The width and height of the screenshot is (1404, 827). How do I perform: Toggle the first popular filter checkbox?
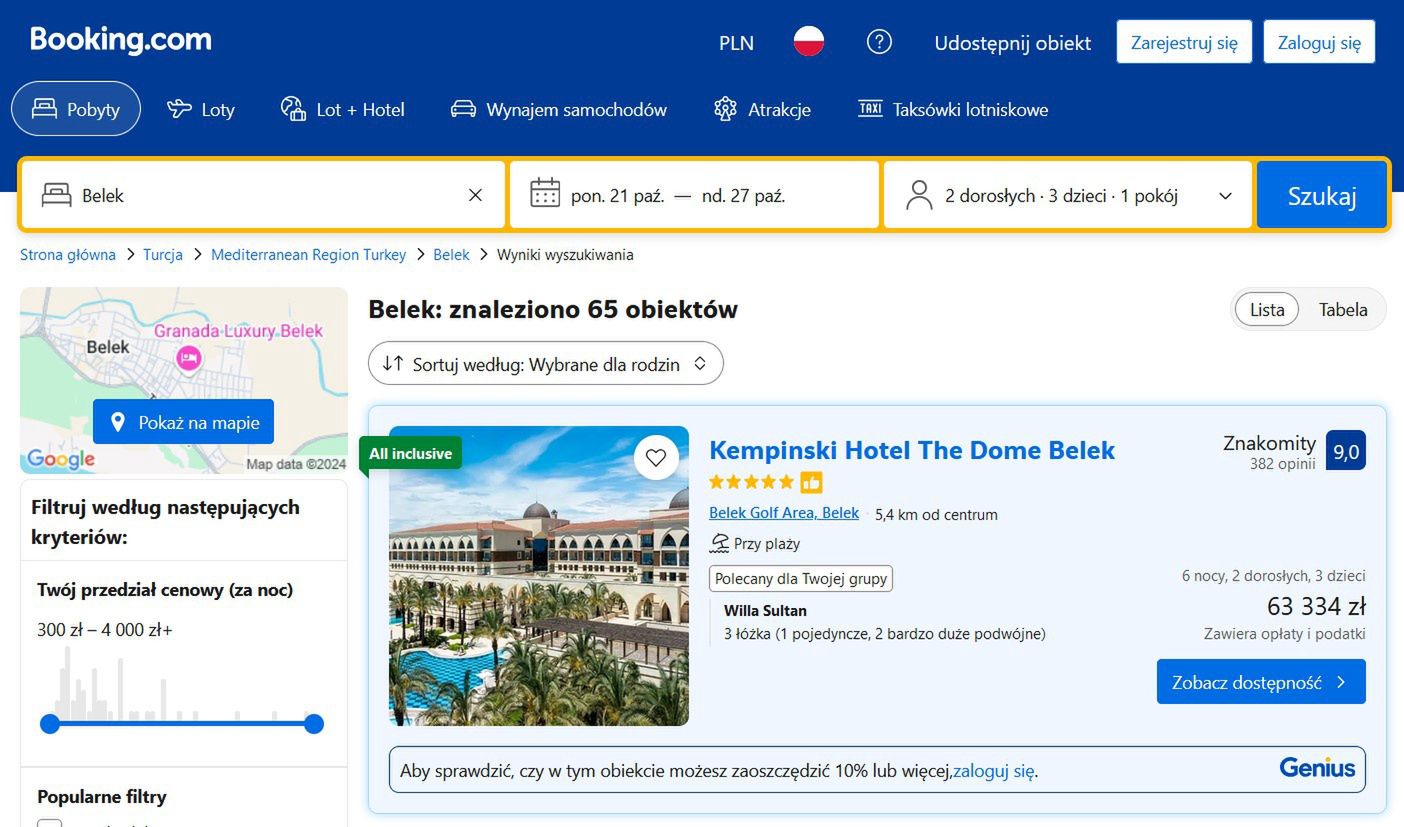(50, 823)
